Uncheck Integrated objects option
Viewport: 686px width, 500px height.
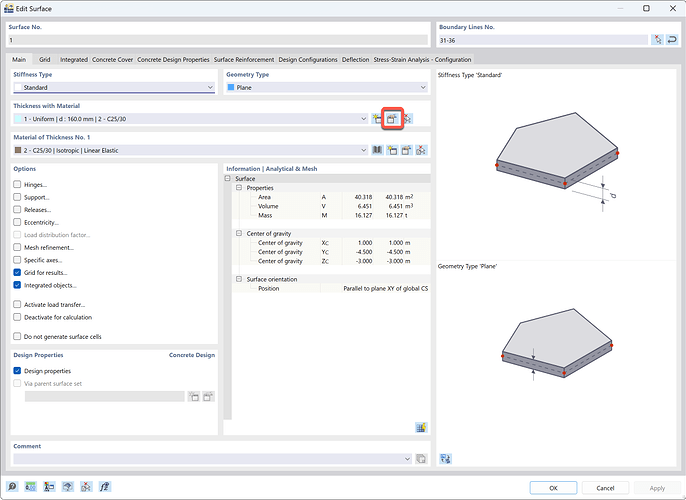coord(17,285)
